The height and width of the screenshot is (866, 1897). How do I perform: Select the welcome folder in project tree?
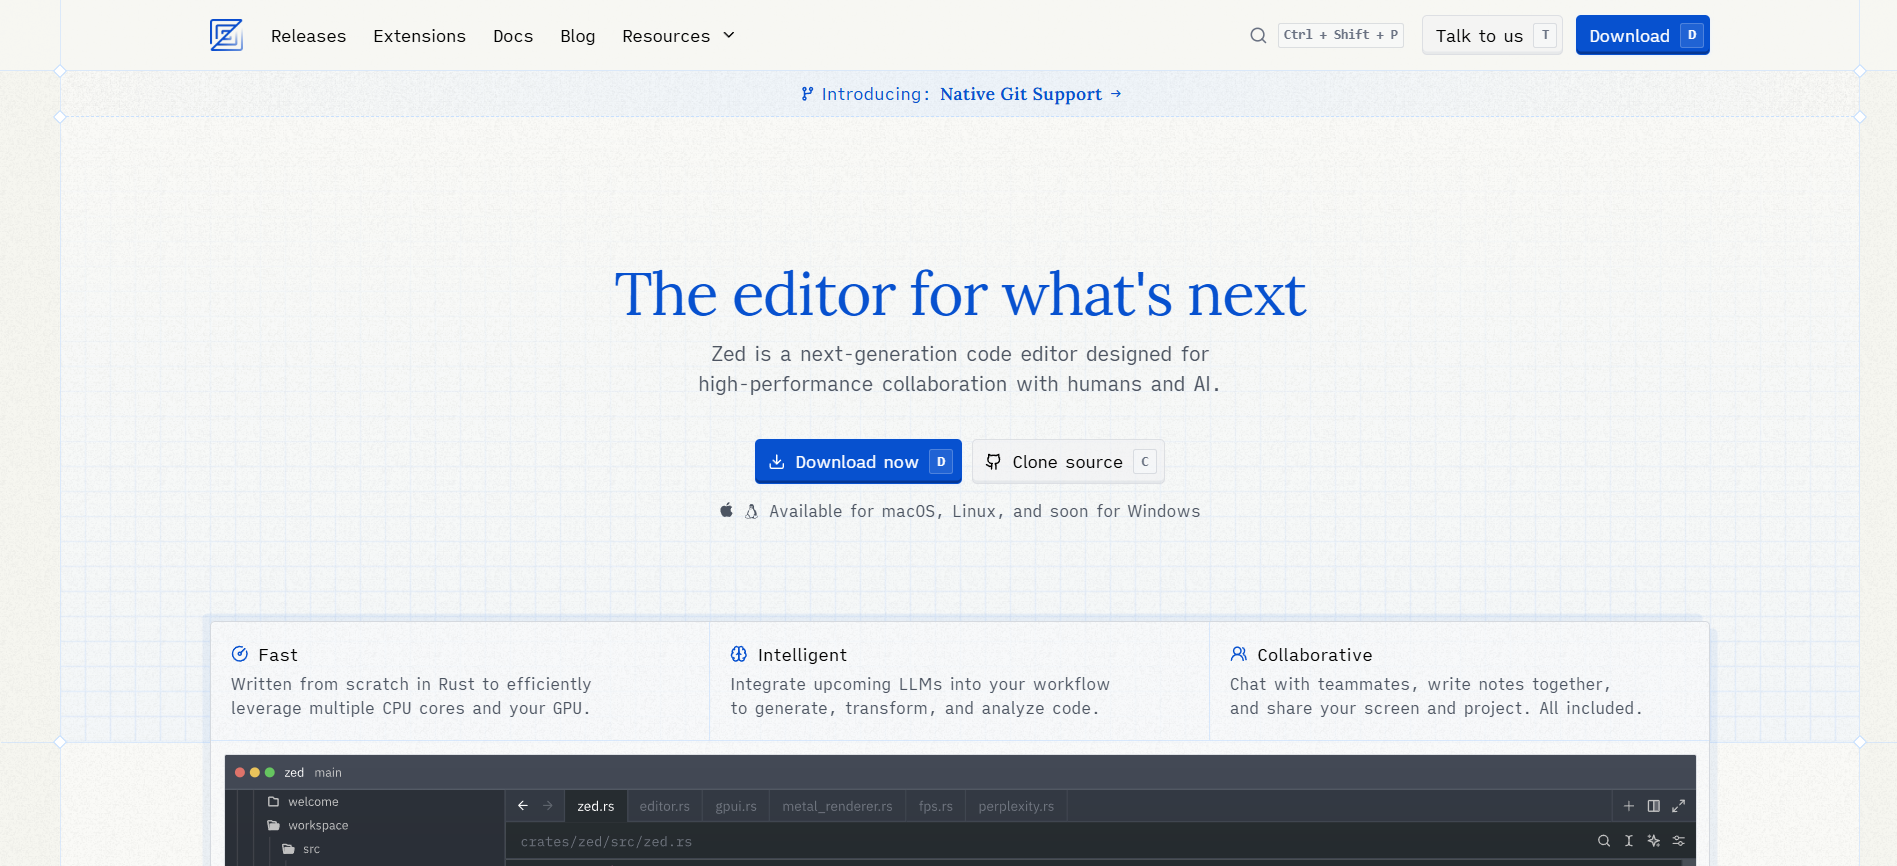coord(303,802)
